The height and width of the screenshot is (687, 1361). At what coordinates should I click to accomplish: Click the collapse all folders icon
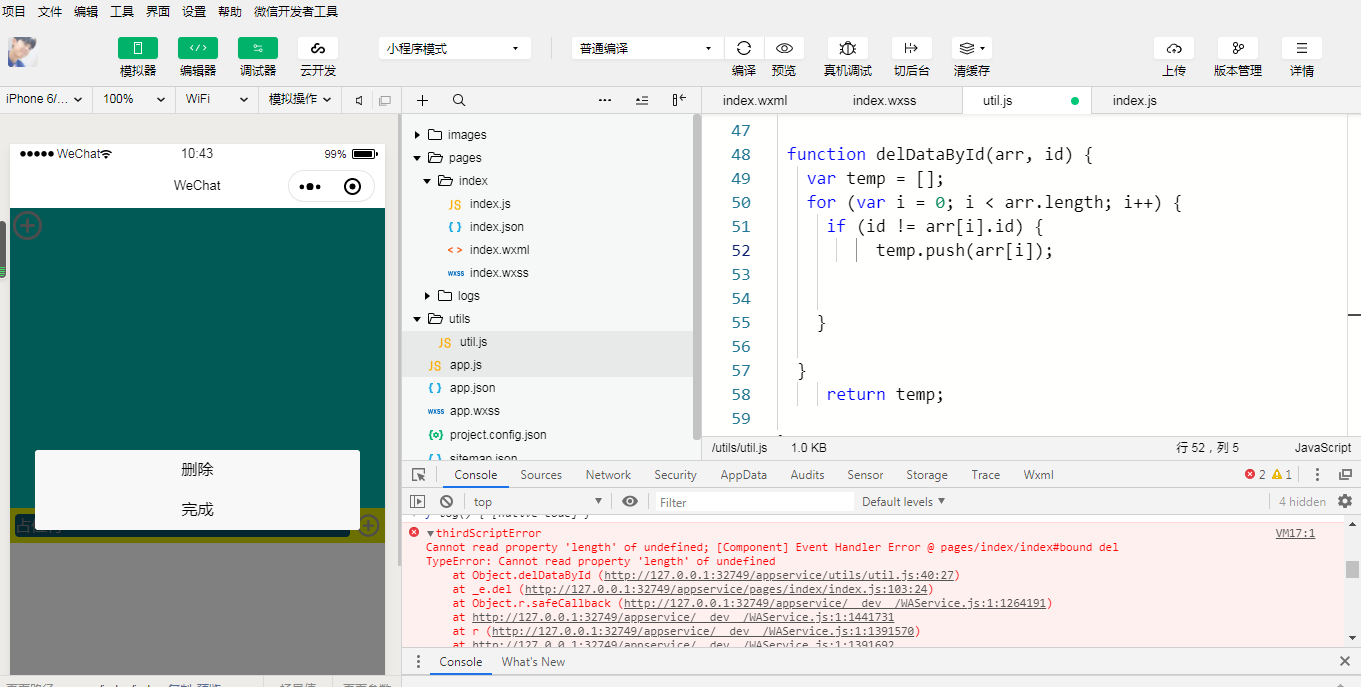642,100
